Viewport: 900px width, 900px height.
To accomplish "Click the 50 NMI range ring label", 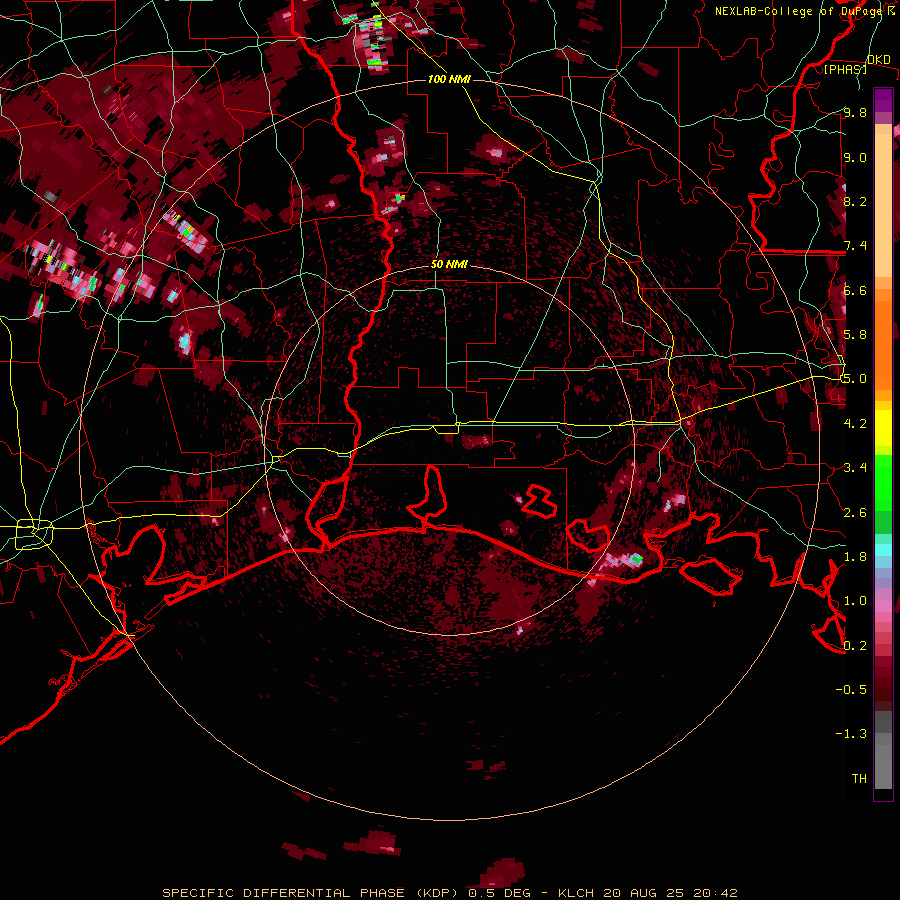I will coord(449,264).
